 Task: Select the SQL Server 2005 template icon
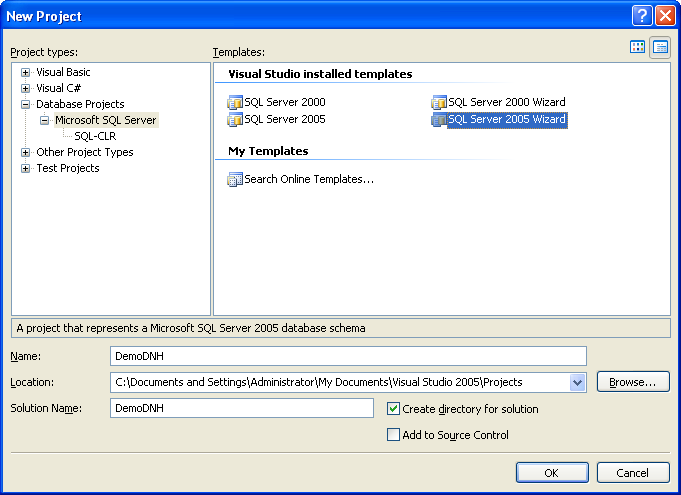235,119
